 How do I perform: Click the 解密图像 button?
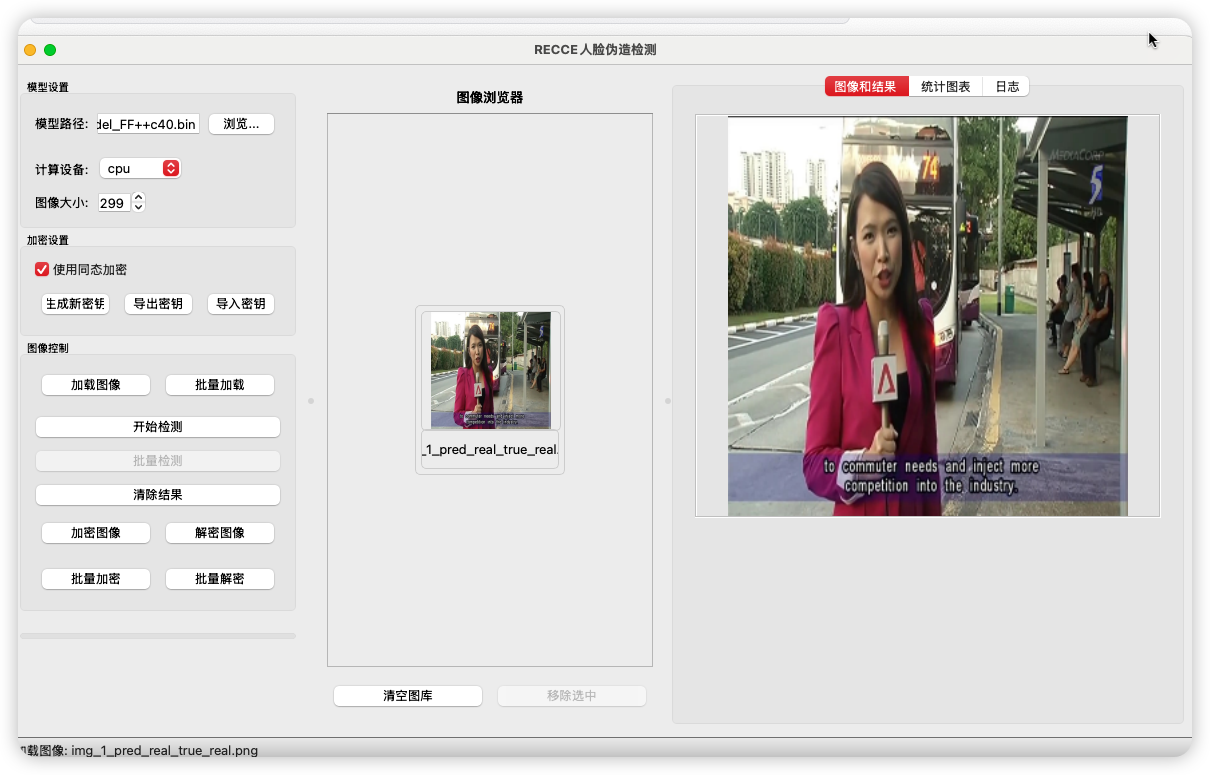coord(220,533)
